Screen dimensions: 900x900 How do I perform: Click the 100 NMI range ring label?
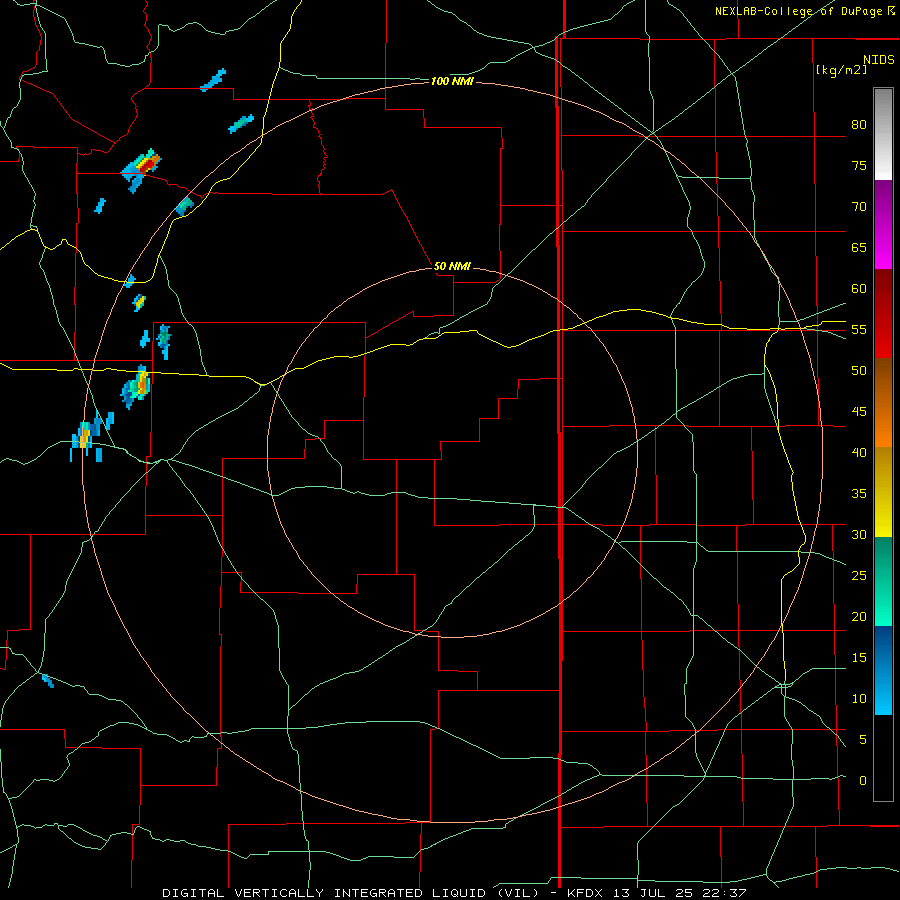coord(452,82)
